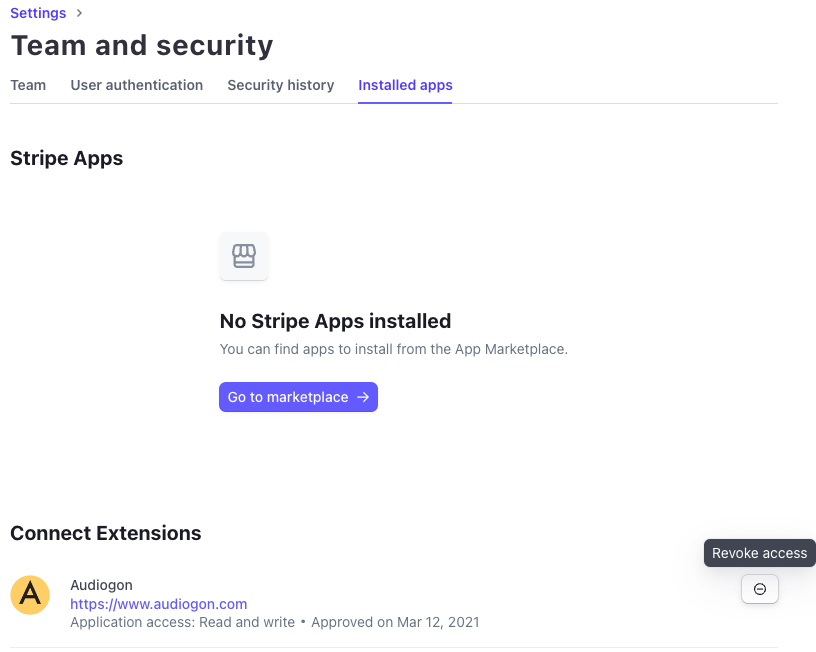
Task: Click the Audiogon extension name
Action: click(x=101, y=585)
